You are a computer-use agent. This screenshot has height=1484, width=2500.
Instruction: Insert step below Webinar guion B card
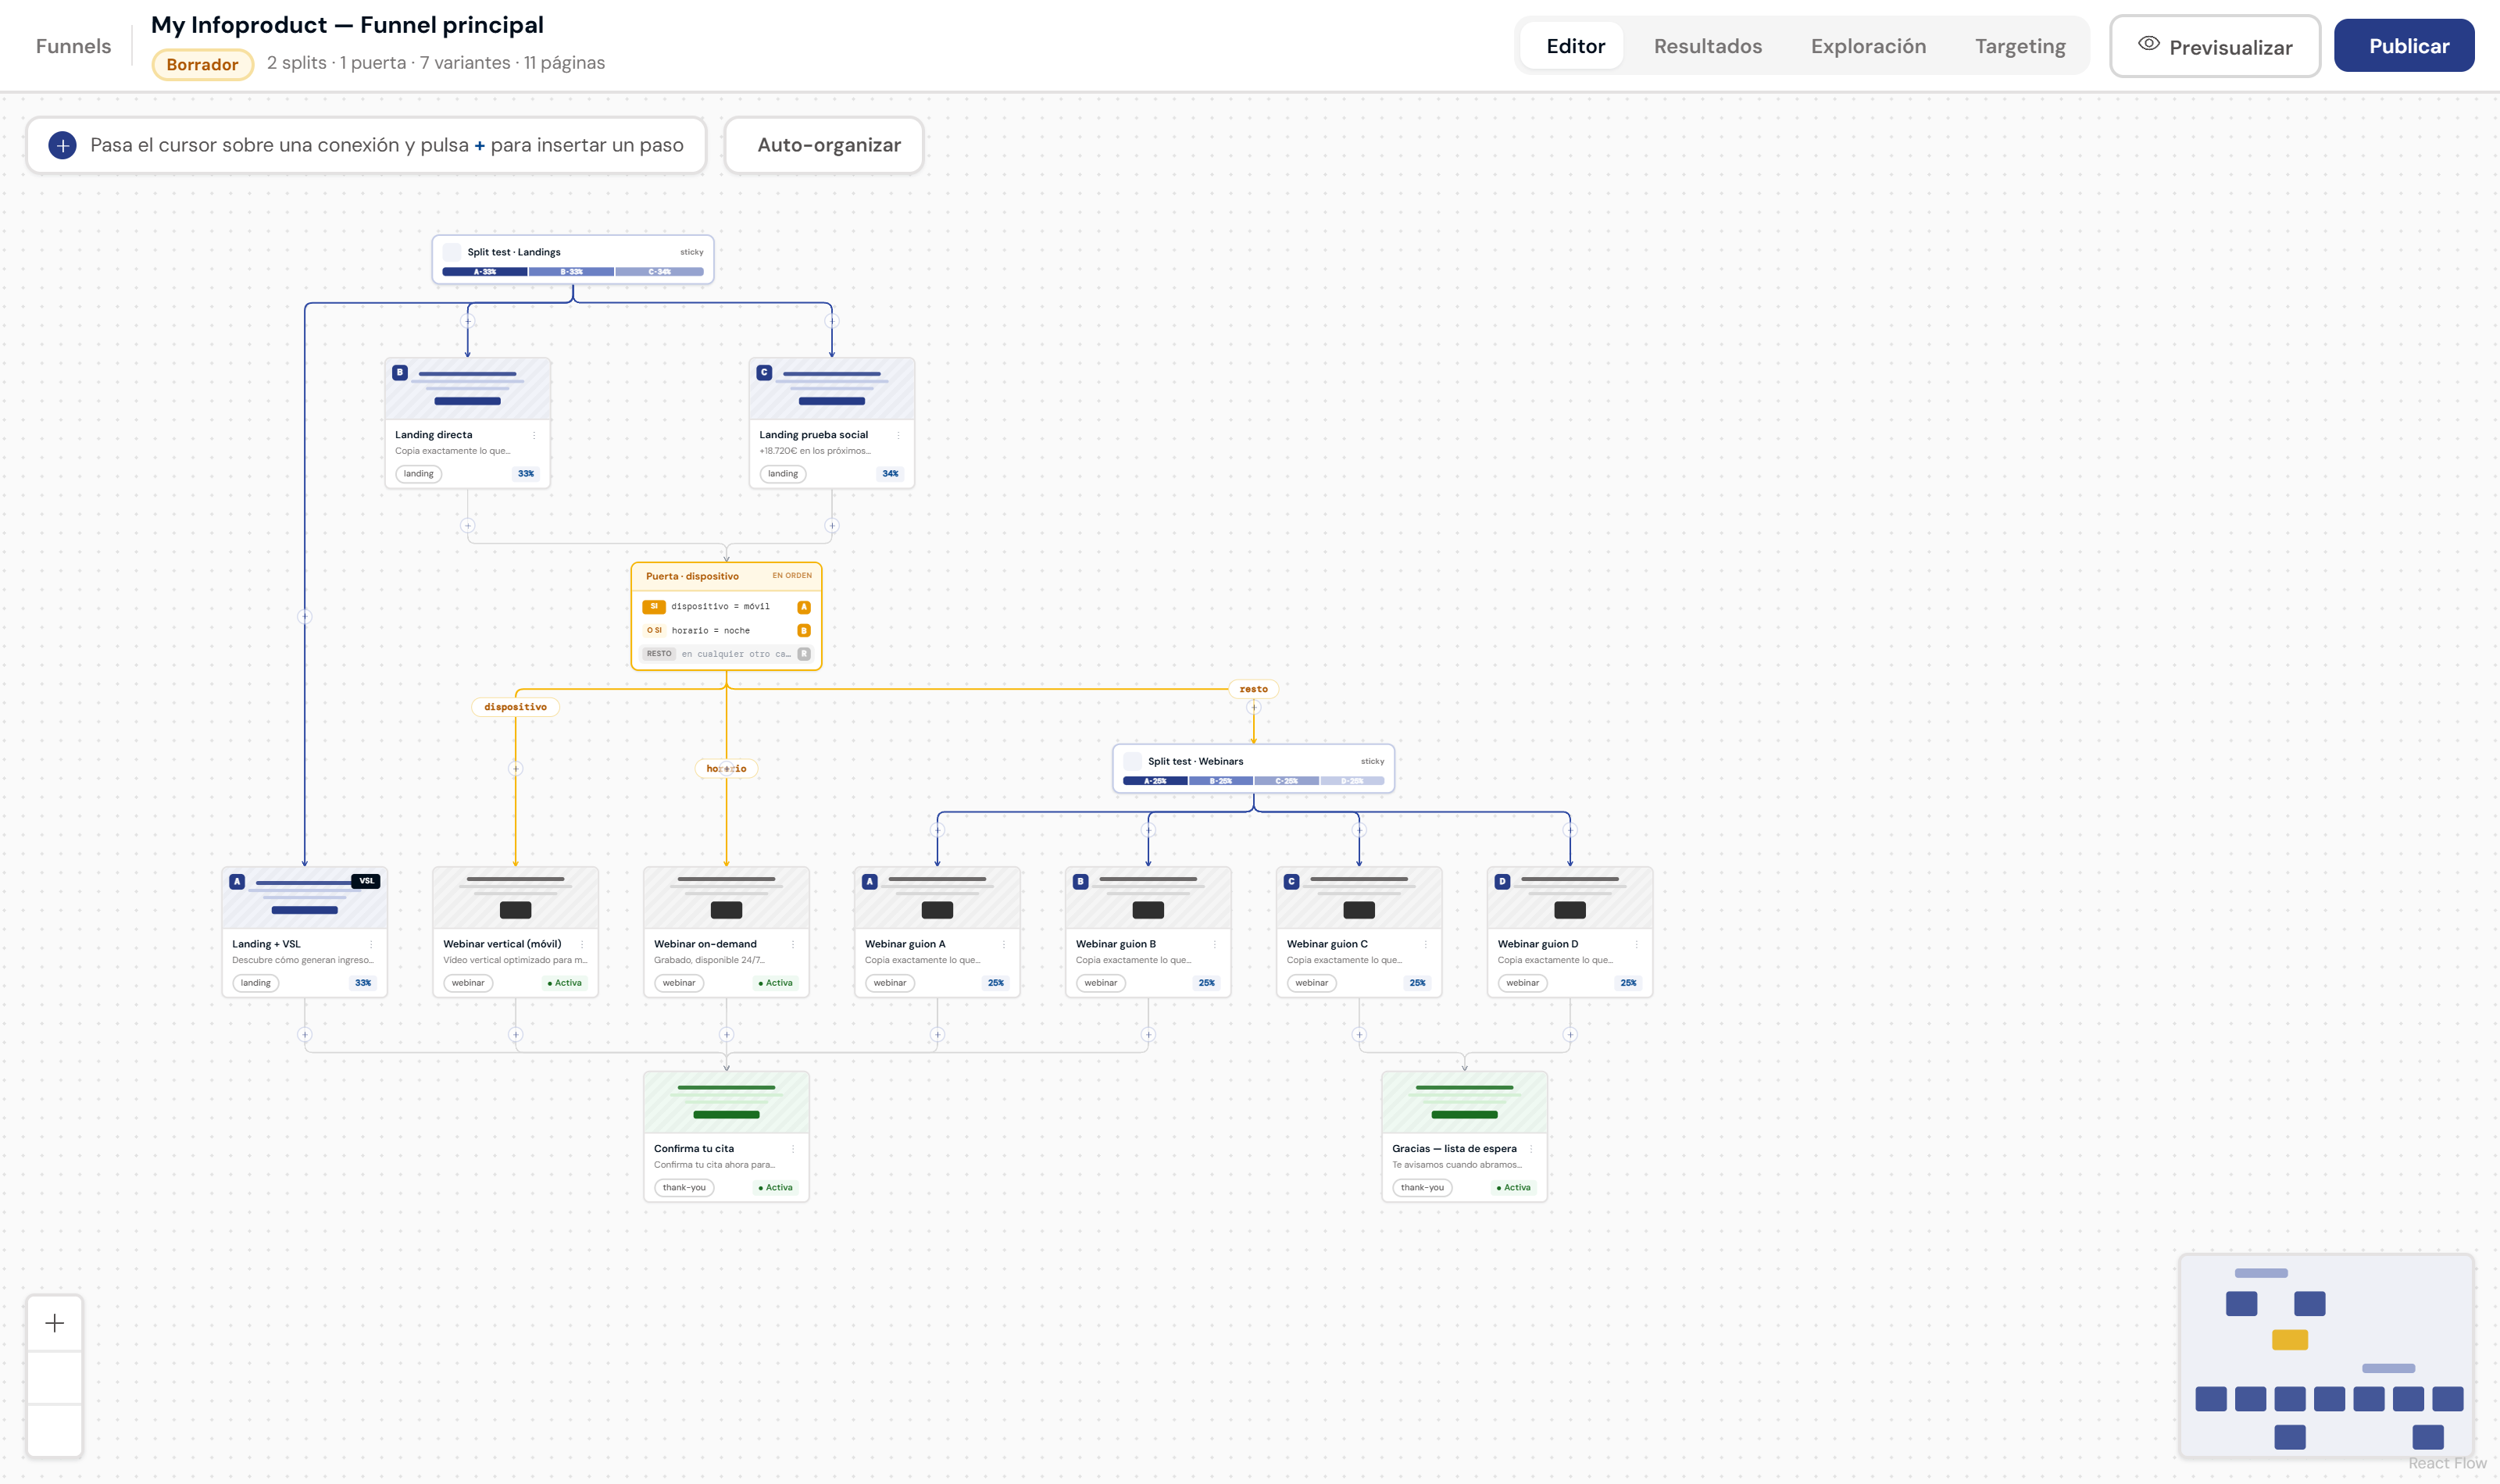pyautogui.click(x=1148, y=1034)
